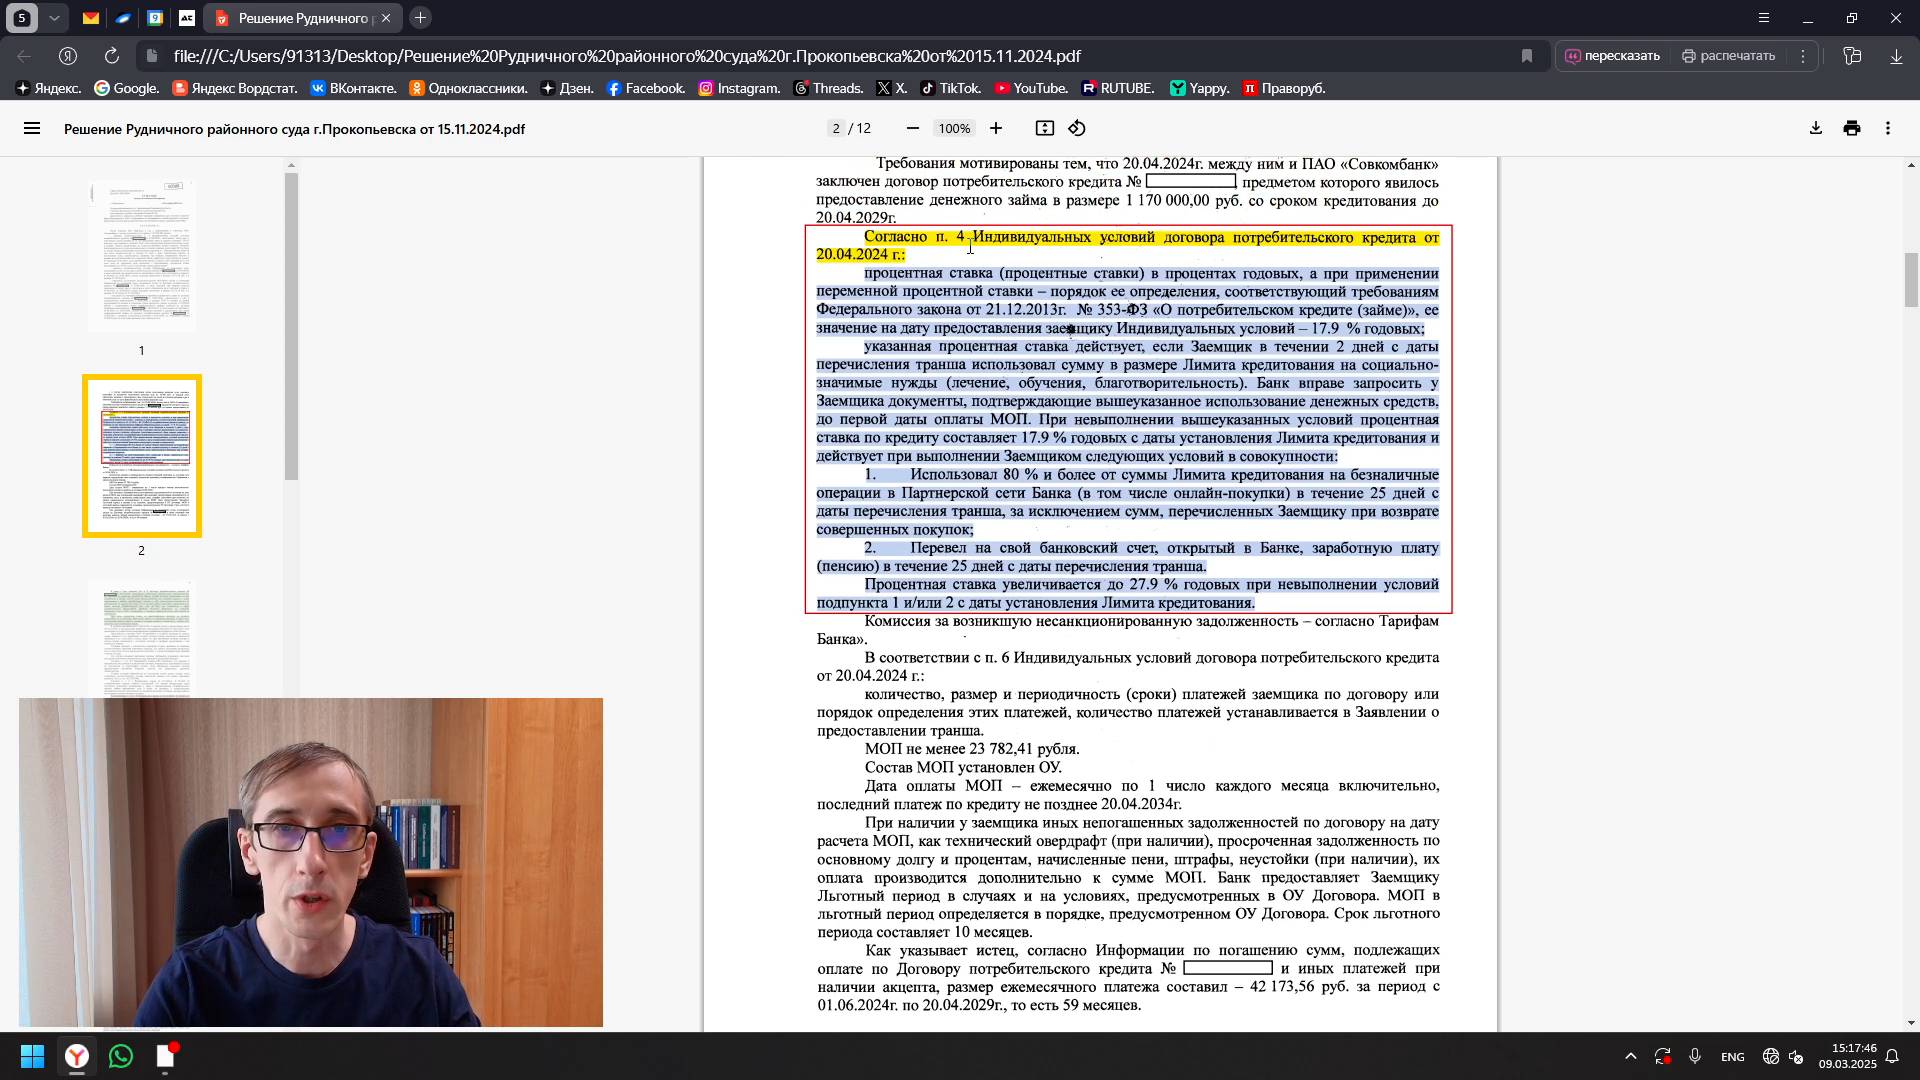Click the пересказать button
Screen dimensions: 1920x1080
(1612, 56)
